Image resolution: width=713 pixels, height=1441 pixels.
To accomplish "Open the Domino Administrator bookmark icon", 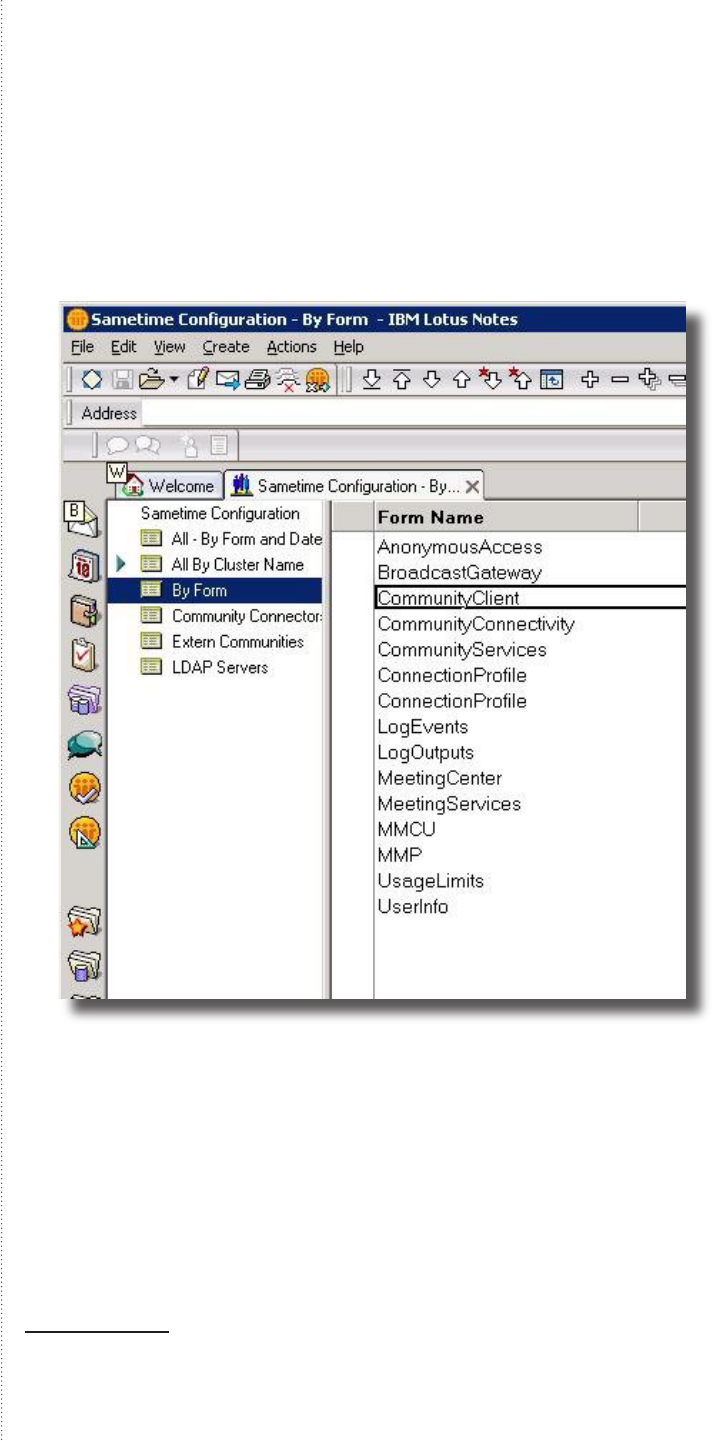I will 83,788.
